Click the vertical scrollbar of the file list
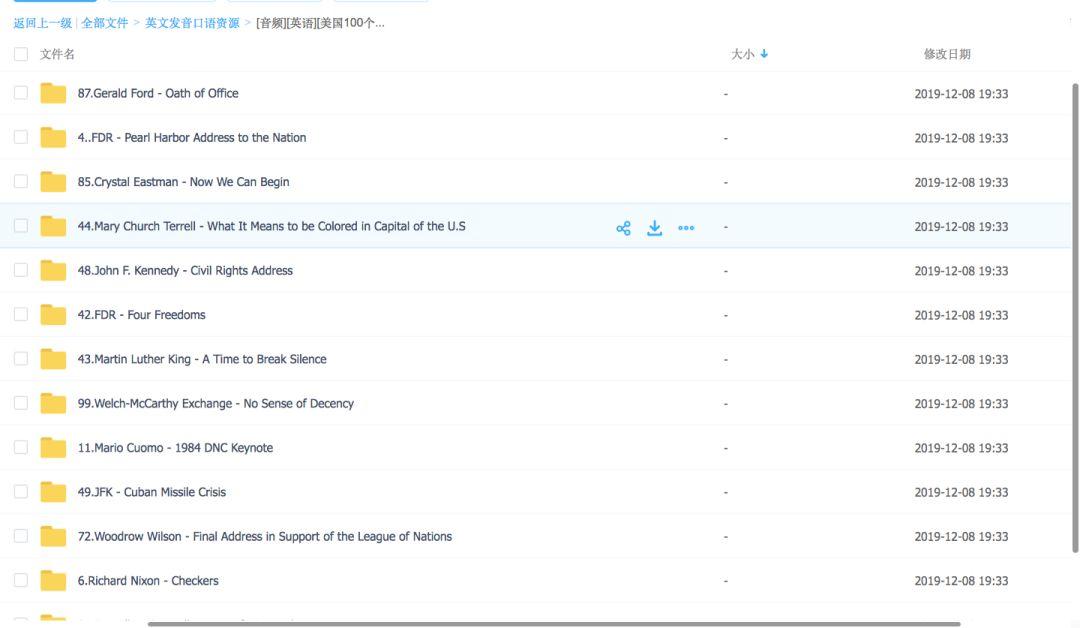The image size is (1080, 628). click(x=1074, y=317)
